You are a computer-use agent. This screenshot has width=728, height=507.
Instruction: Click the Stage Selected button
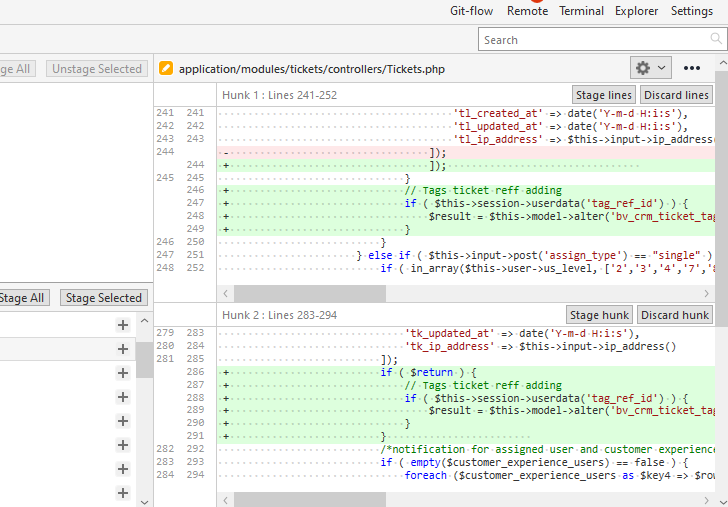(104, 298)
